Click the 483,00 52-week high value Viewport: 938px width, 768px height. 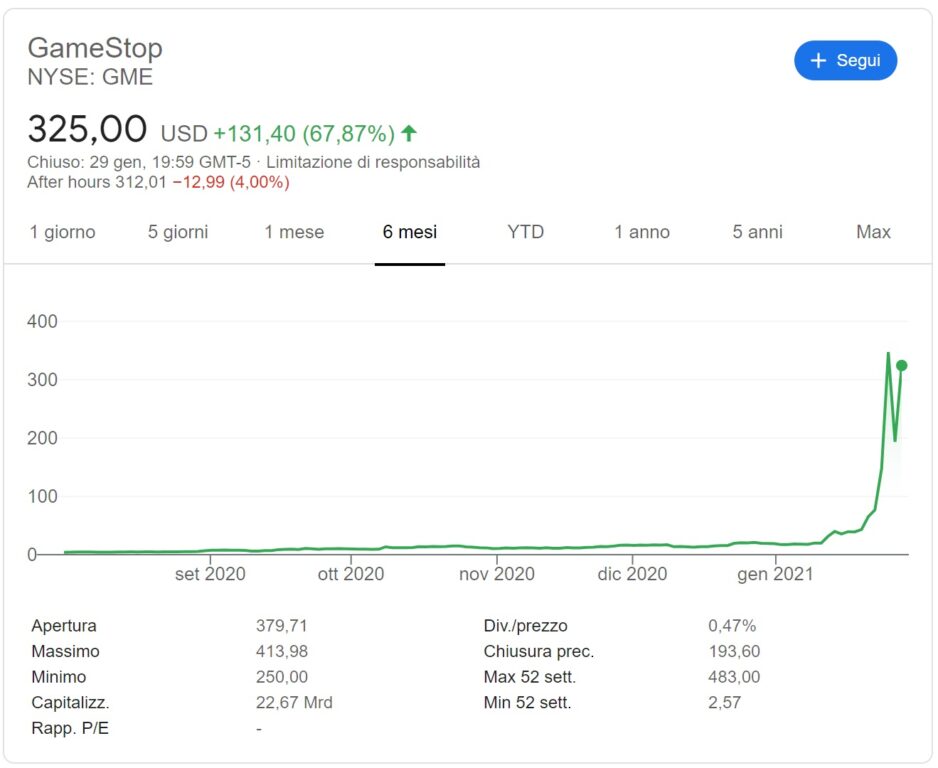tap(734, 677)
